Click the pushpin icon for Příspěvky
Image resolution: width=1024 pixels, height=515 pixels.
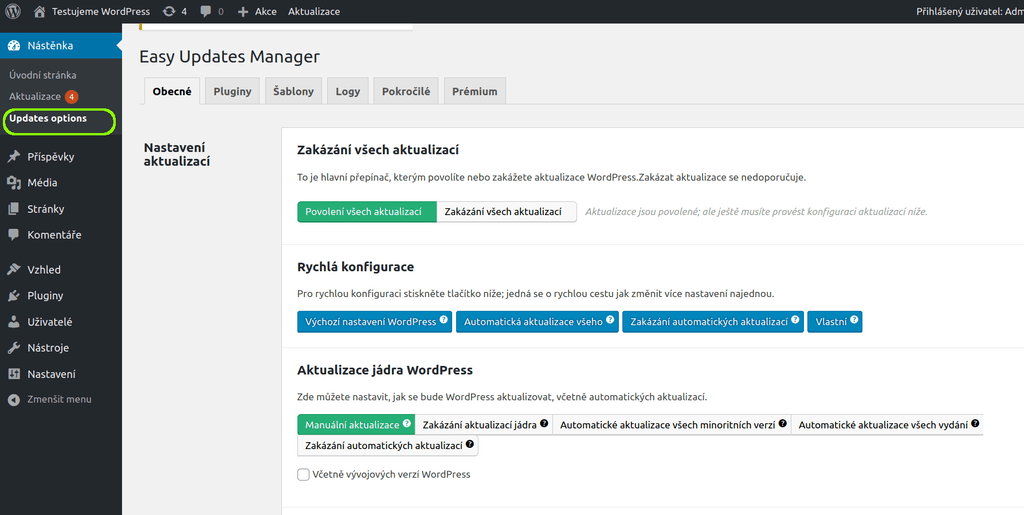tap(14, 157)
